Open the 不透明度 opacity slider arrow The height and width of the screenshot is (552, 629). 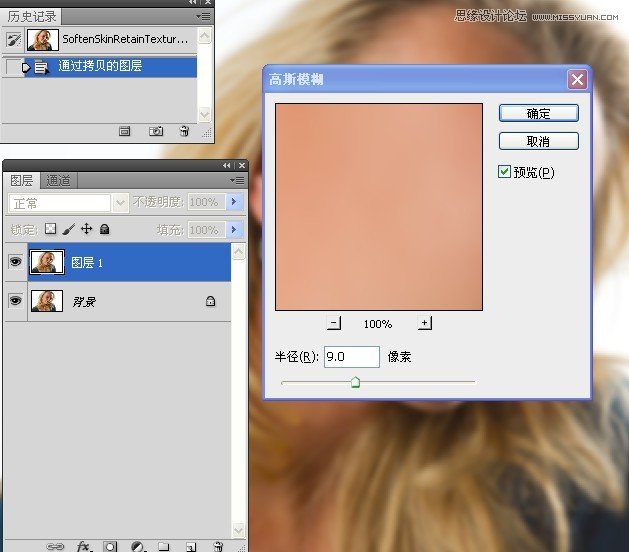[234, 201]
